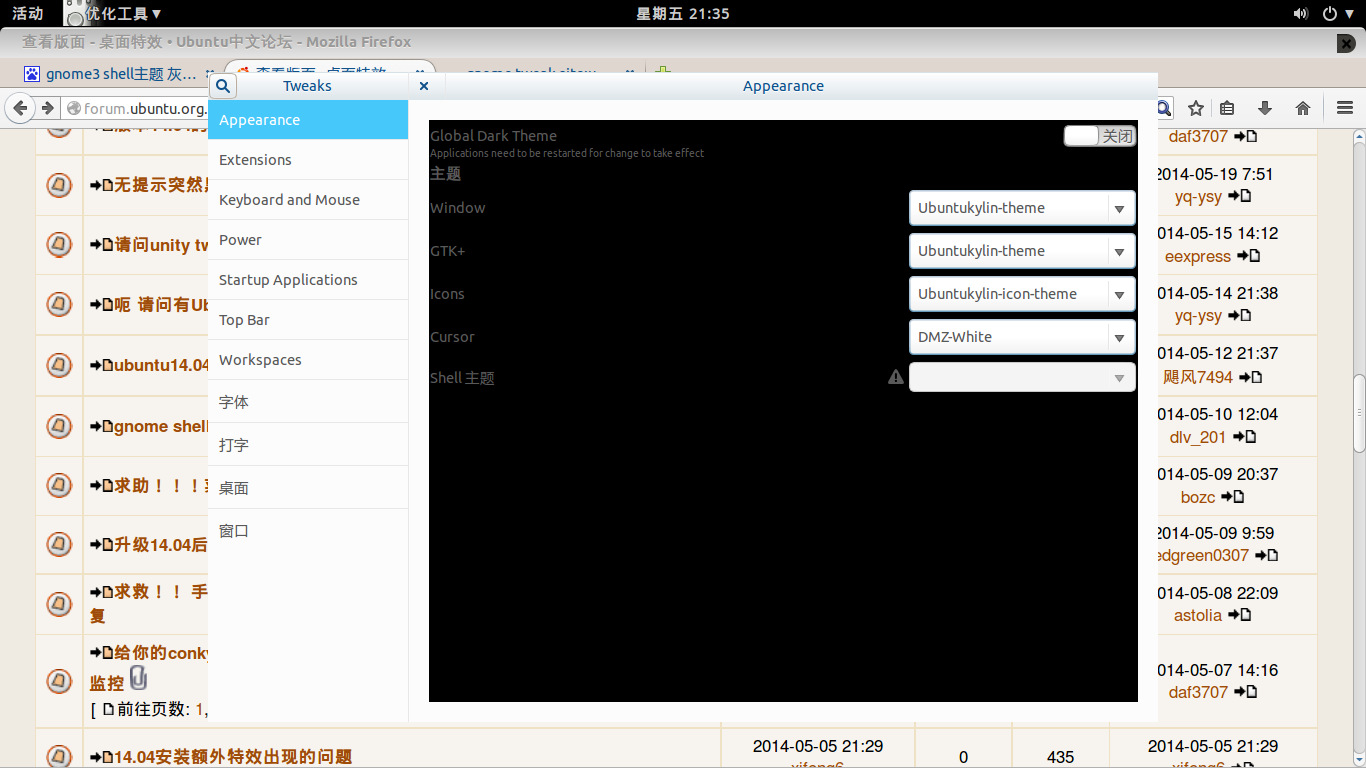1366x768 pixels.
Task: View latest post icon beside edgreen0307
Action: pyautogui.click(x=1266, y=555)
